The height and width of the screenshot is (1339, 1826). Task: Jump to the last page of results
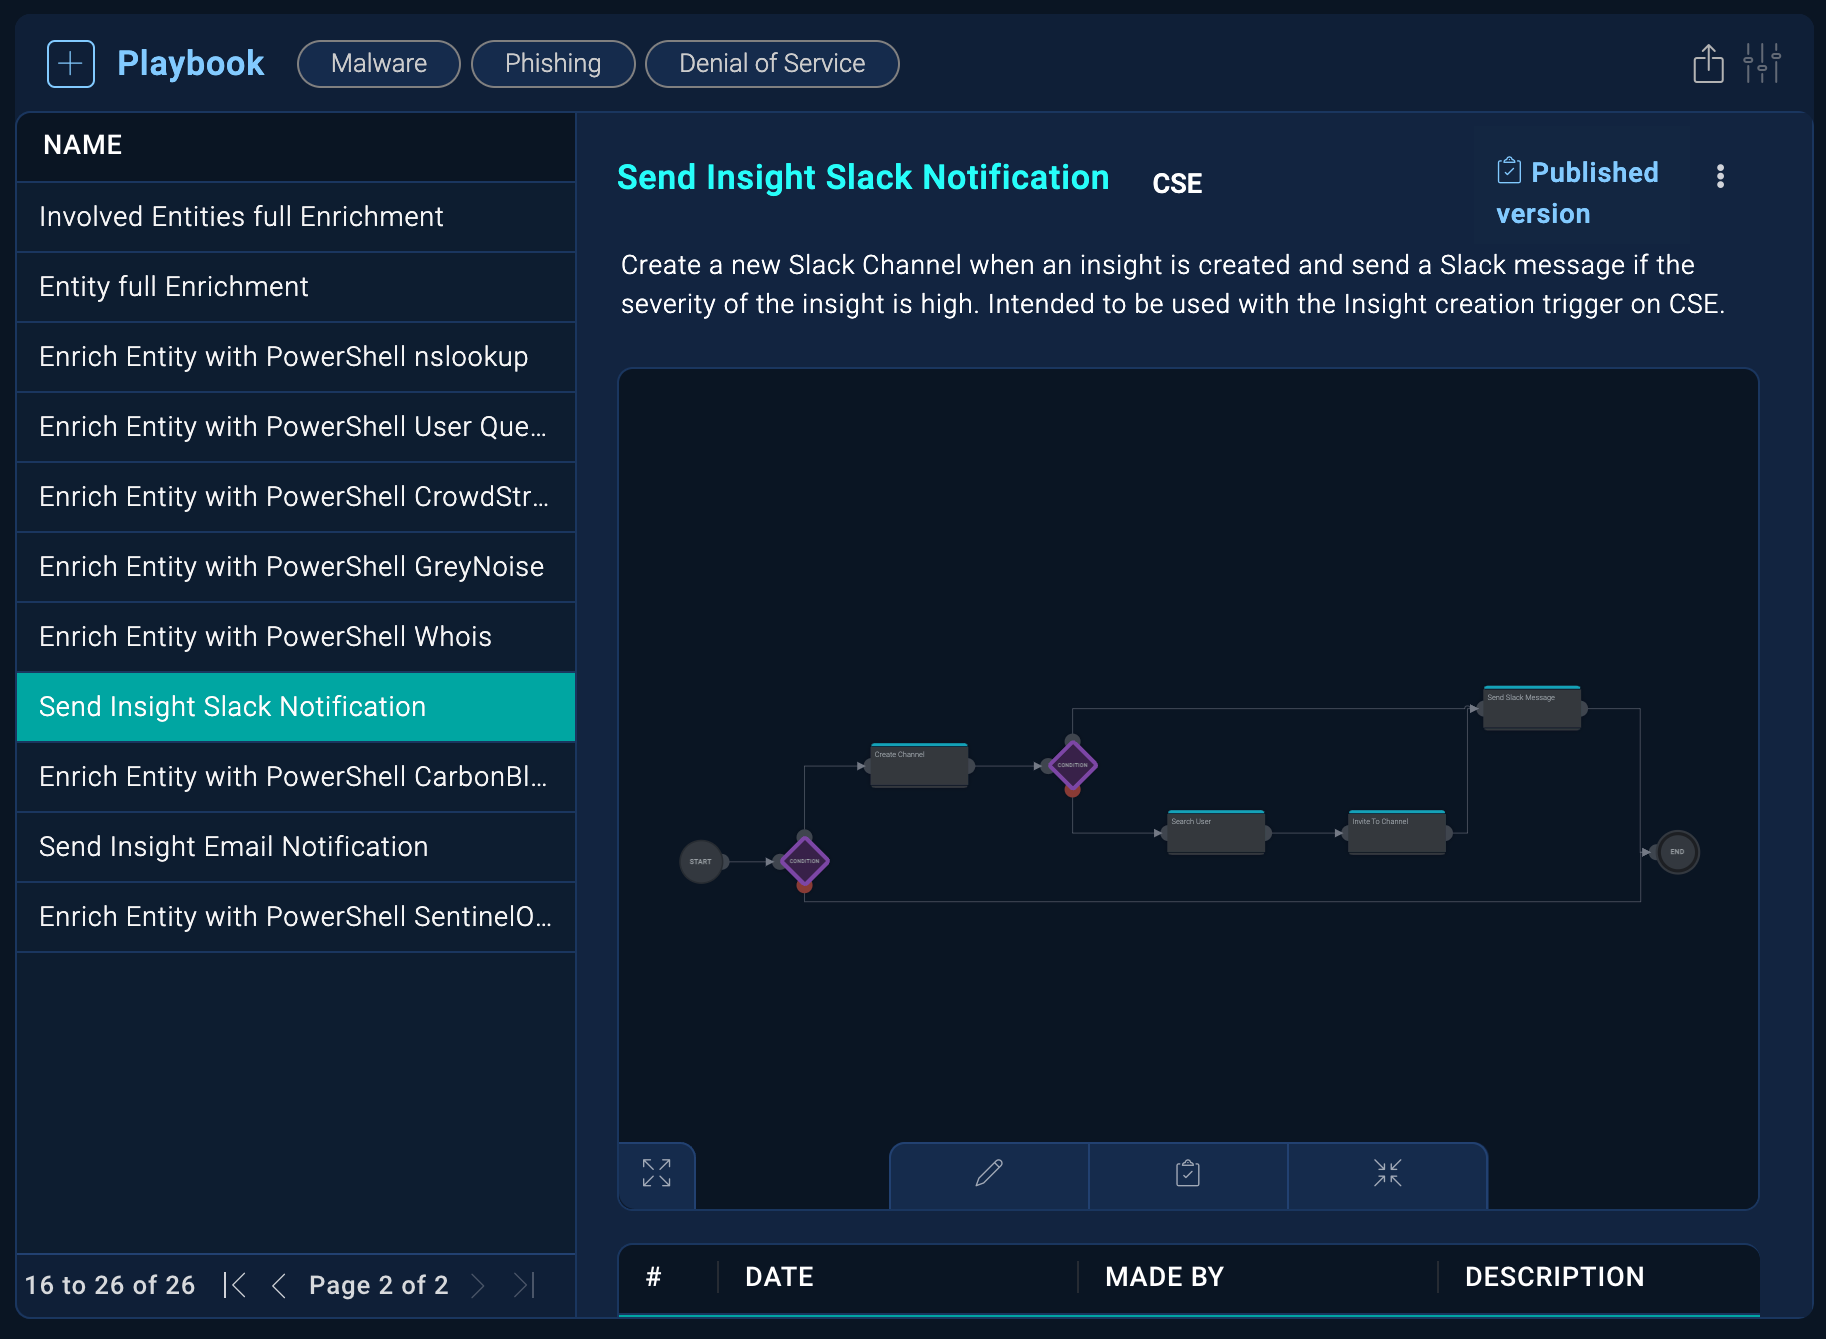tap(521, 1285)
